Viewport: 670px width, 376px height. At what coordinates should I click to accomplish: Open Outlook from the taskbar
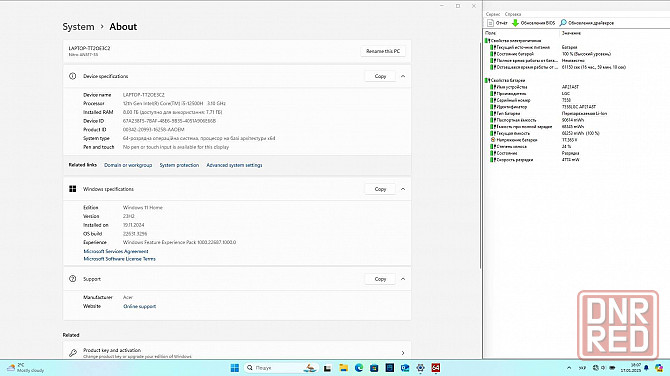pos(405,368)
